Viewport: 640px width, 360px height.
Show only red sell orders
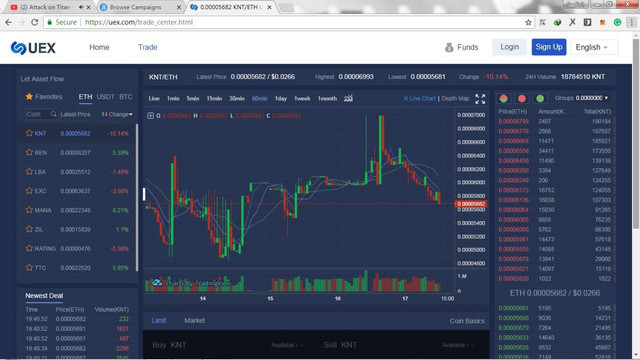point(522,98)
